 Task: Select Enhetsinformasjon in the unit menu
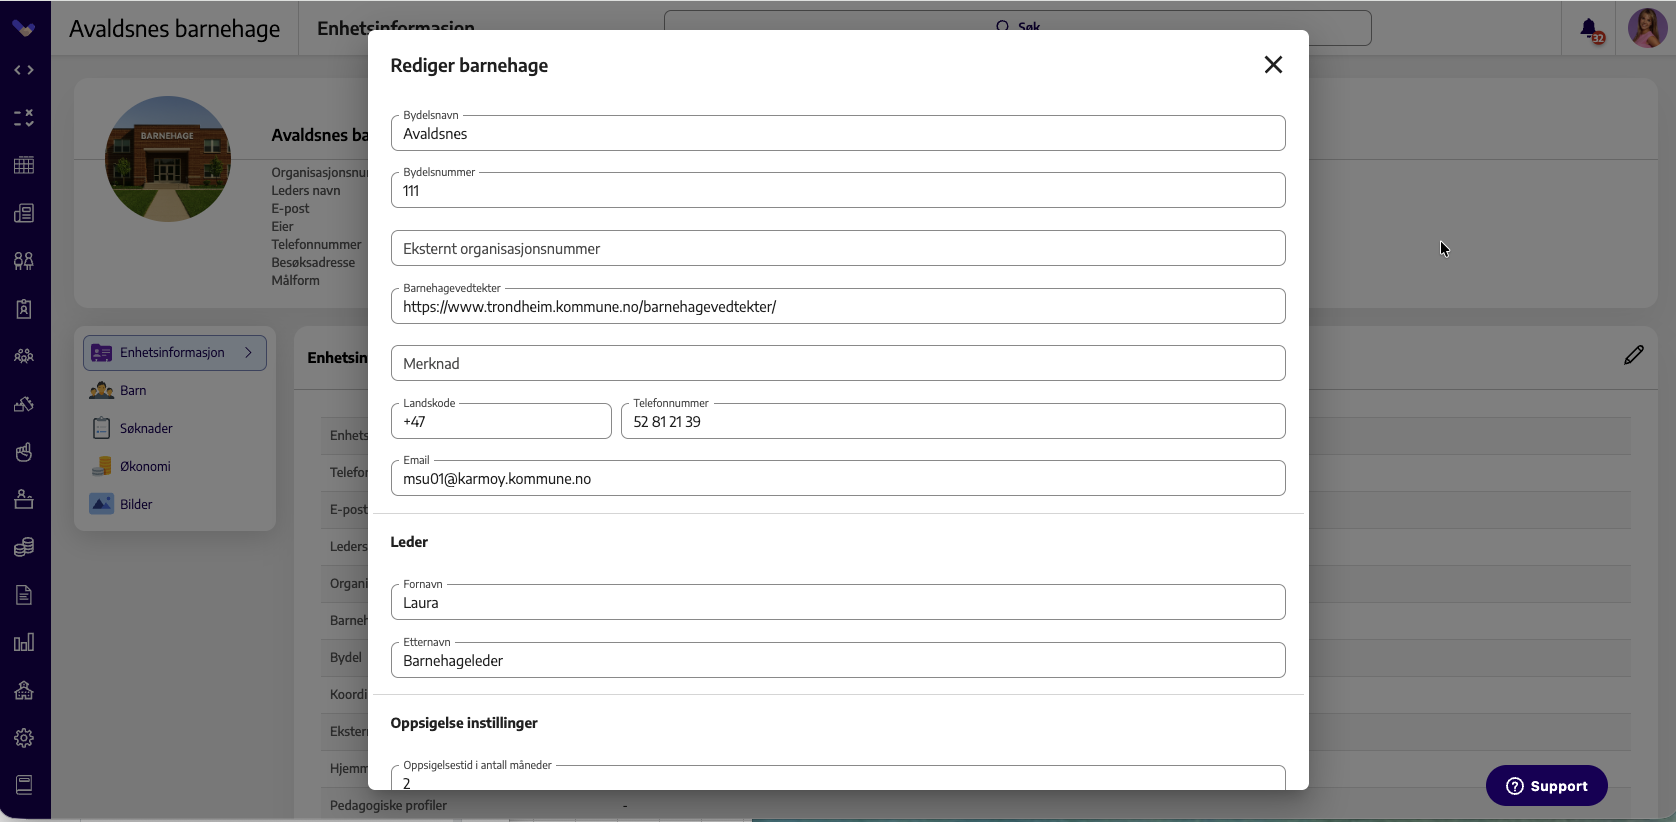pos(175,353)
